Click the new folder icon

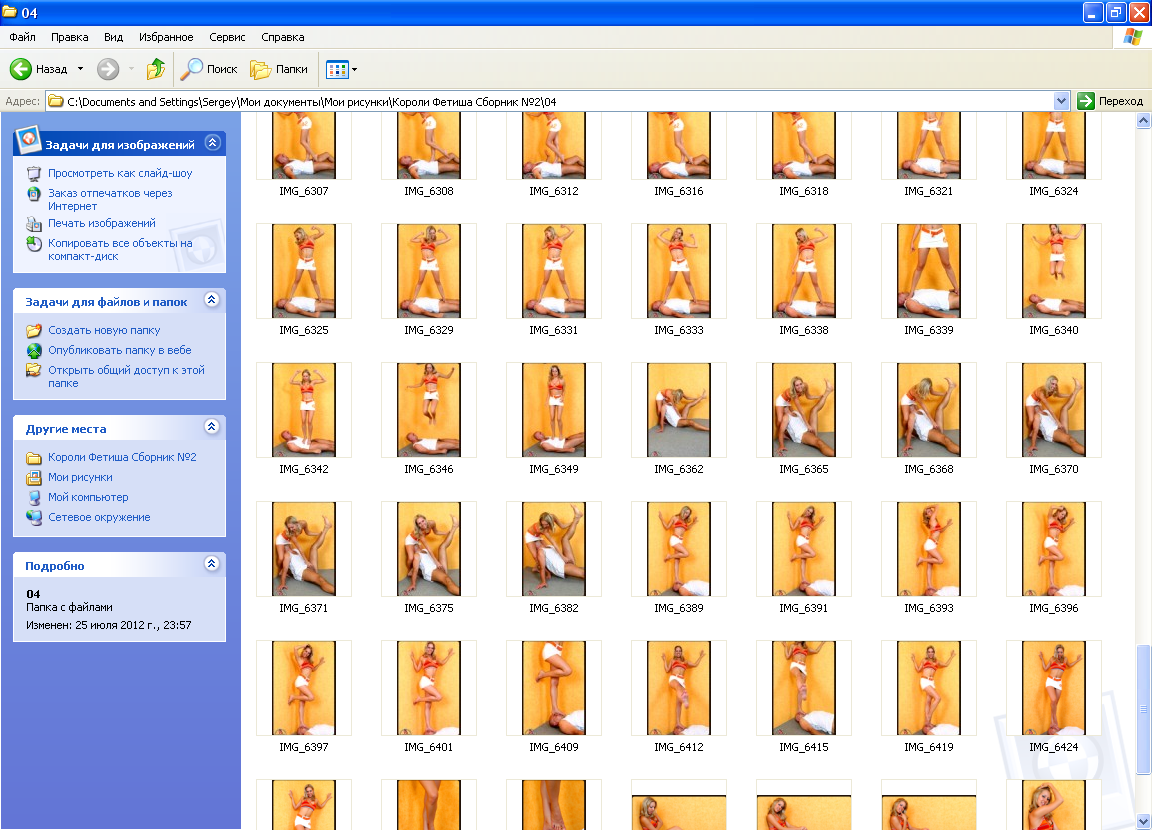34,331
